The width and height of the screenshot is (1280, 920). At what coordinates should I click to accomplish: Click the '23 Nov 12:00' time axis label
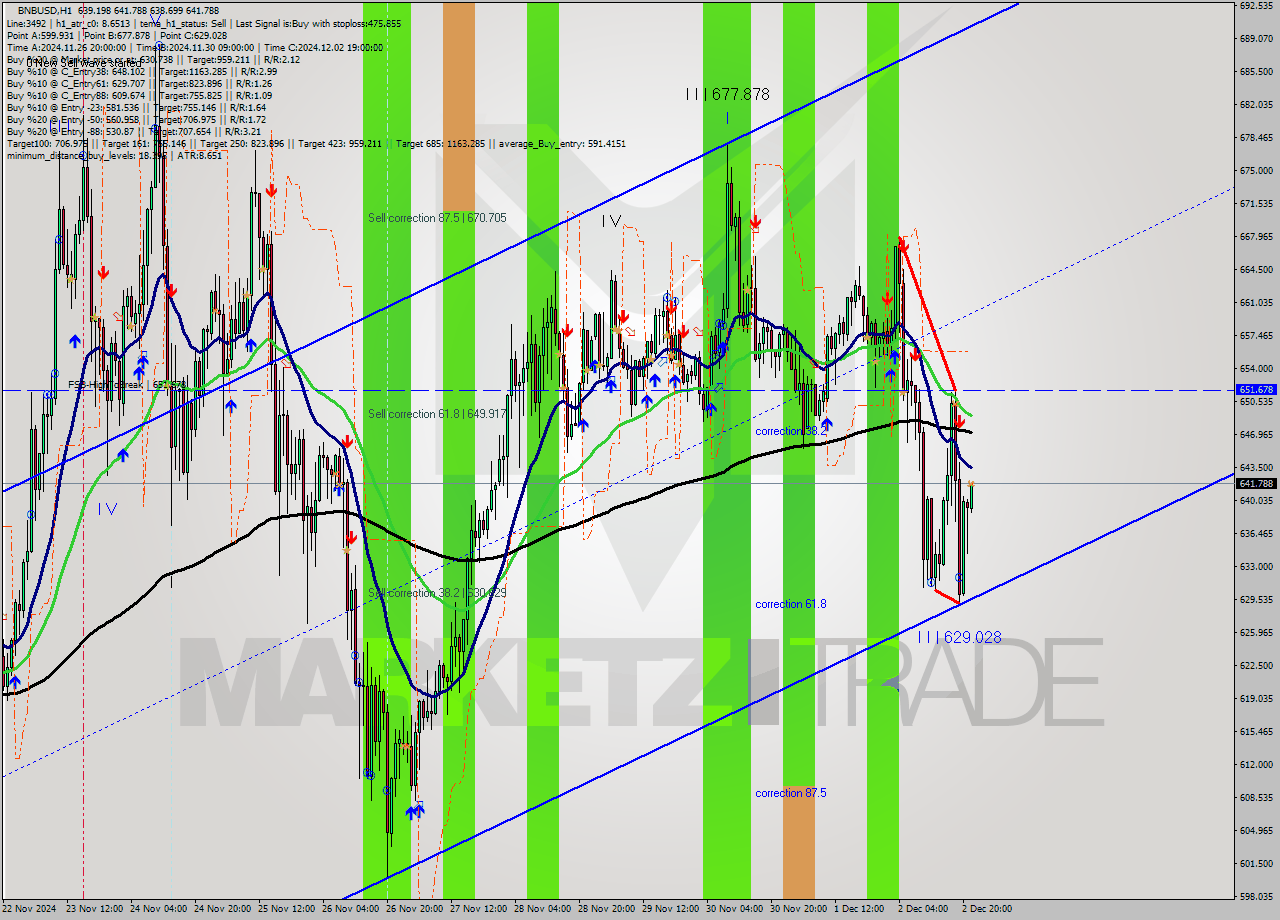[95, 910]
